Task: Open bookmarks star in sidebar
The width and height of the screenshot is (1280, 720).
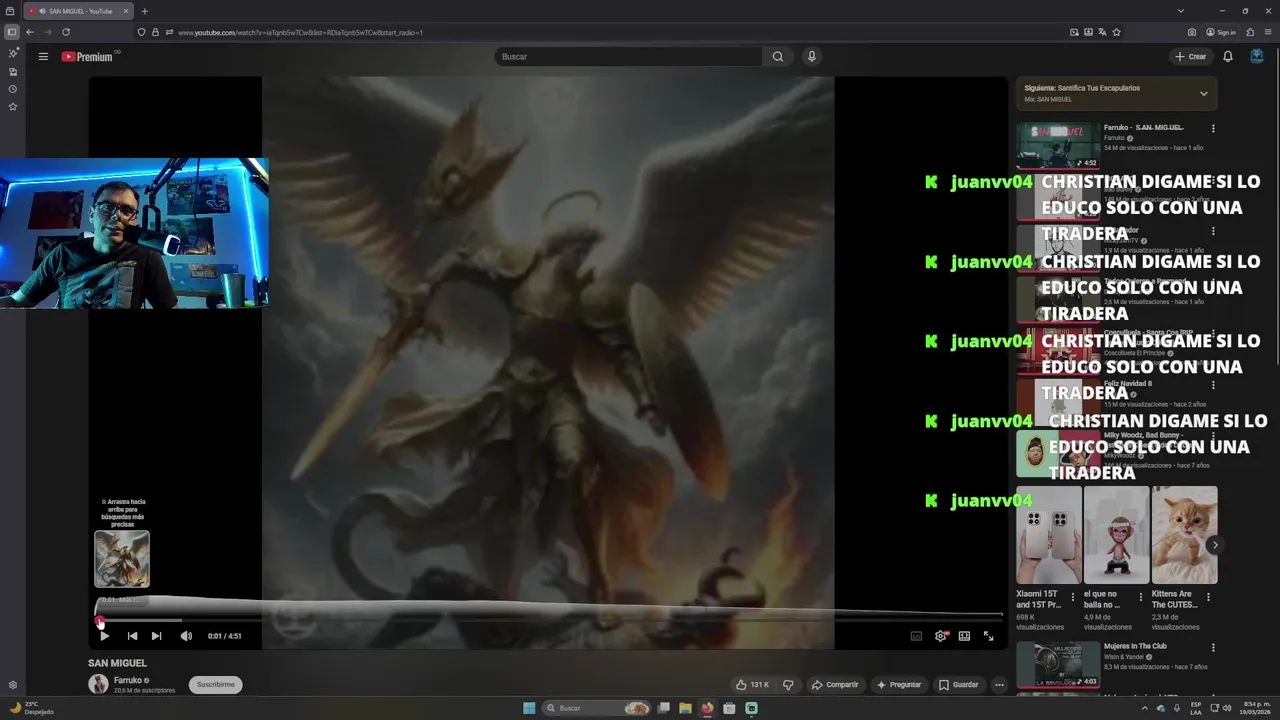Action: [x=13, y=106]
